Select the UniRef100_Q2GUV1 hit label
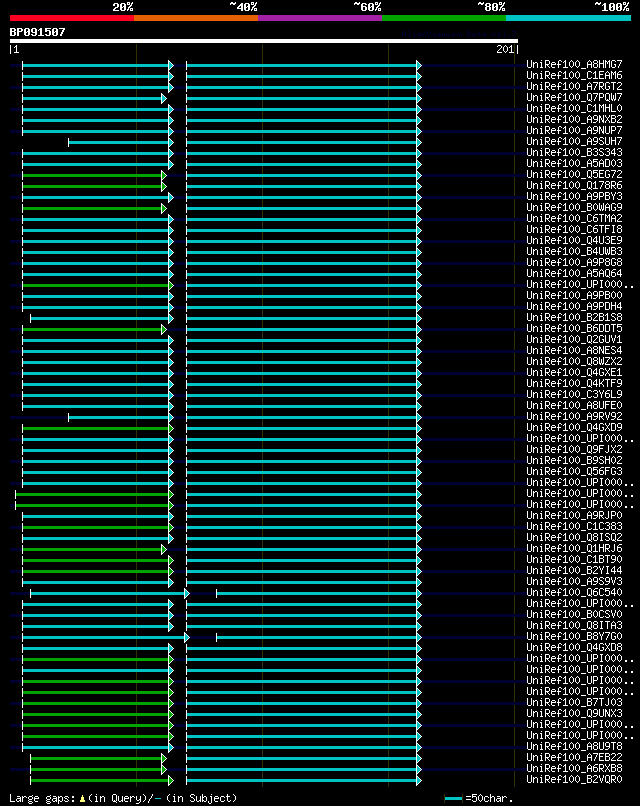Screen dimensions: 640x806 tap(574, 339)
